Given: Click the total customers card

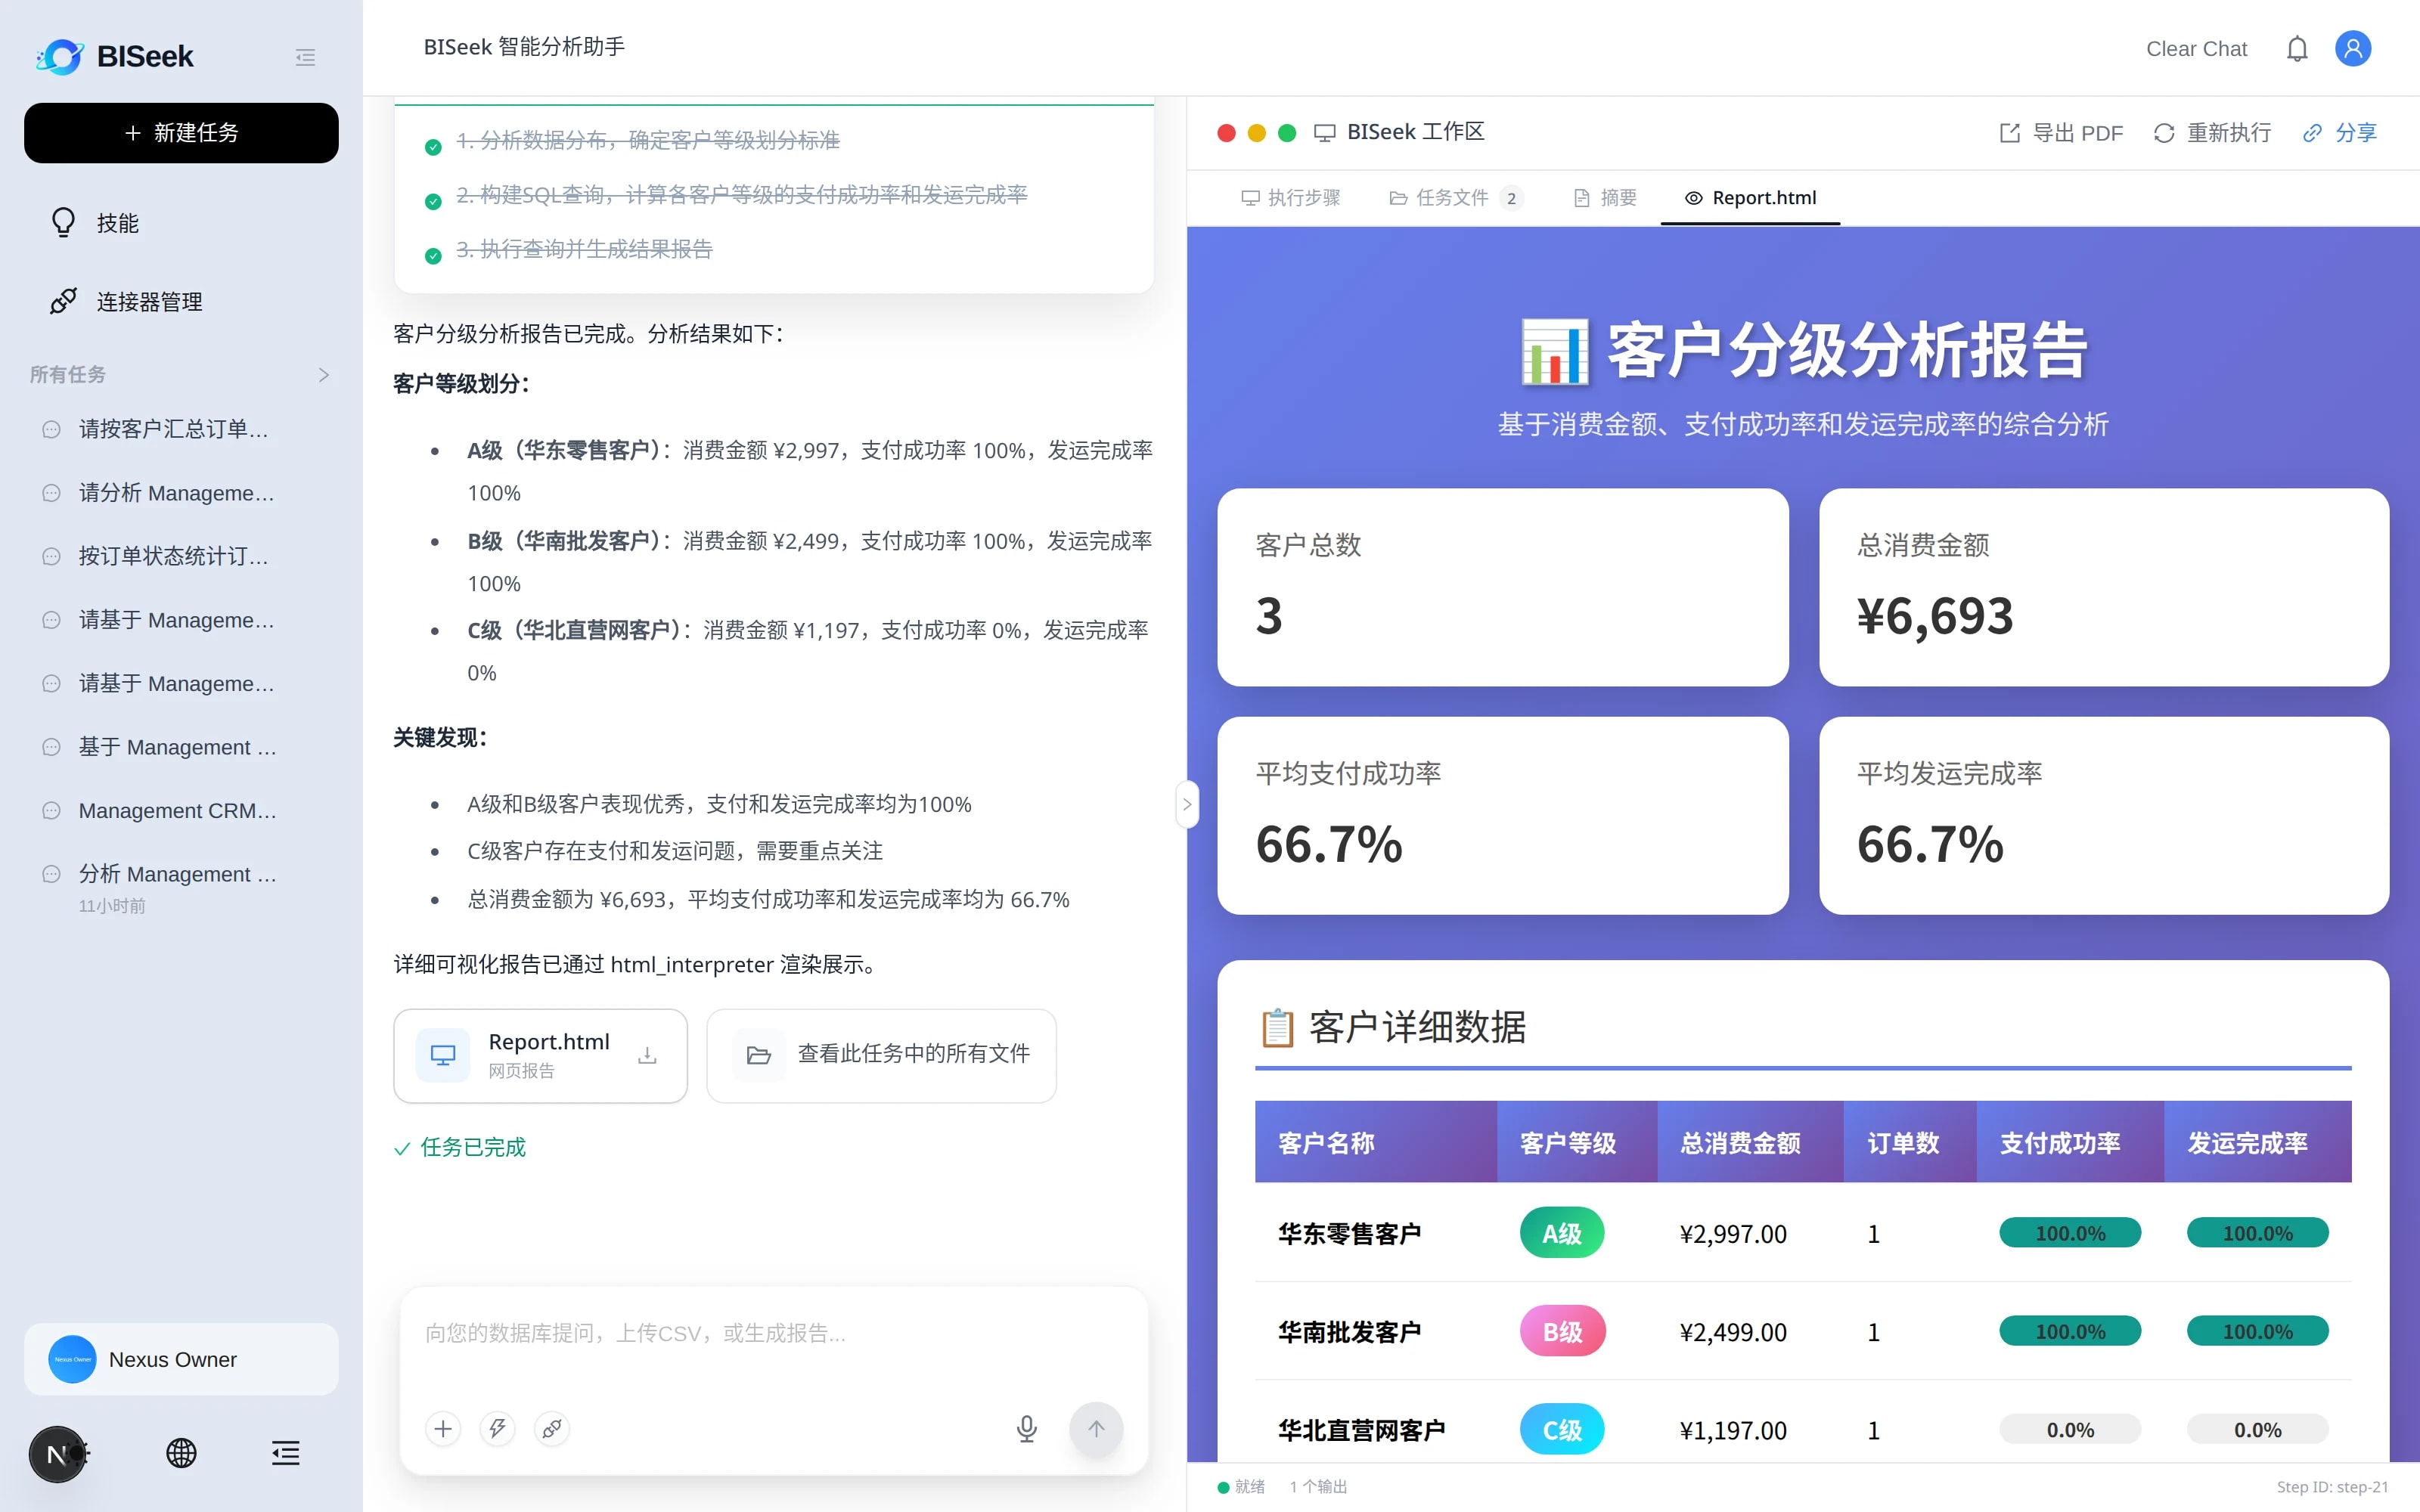Looking at the screenshot, I should pyautogui.click(x=1502, y=587).
